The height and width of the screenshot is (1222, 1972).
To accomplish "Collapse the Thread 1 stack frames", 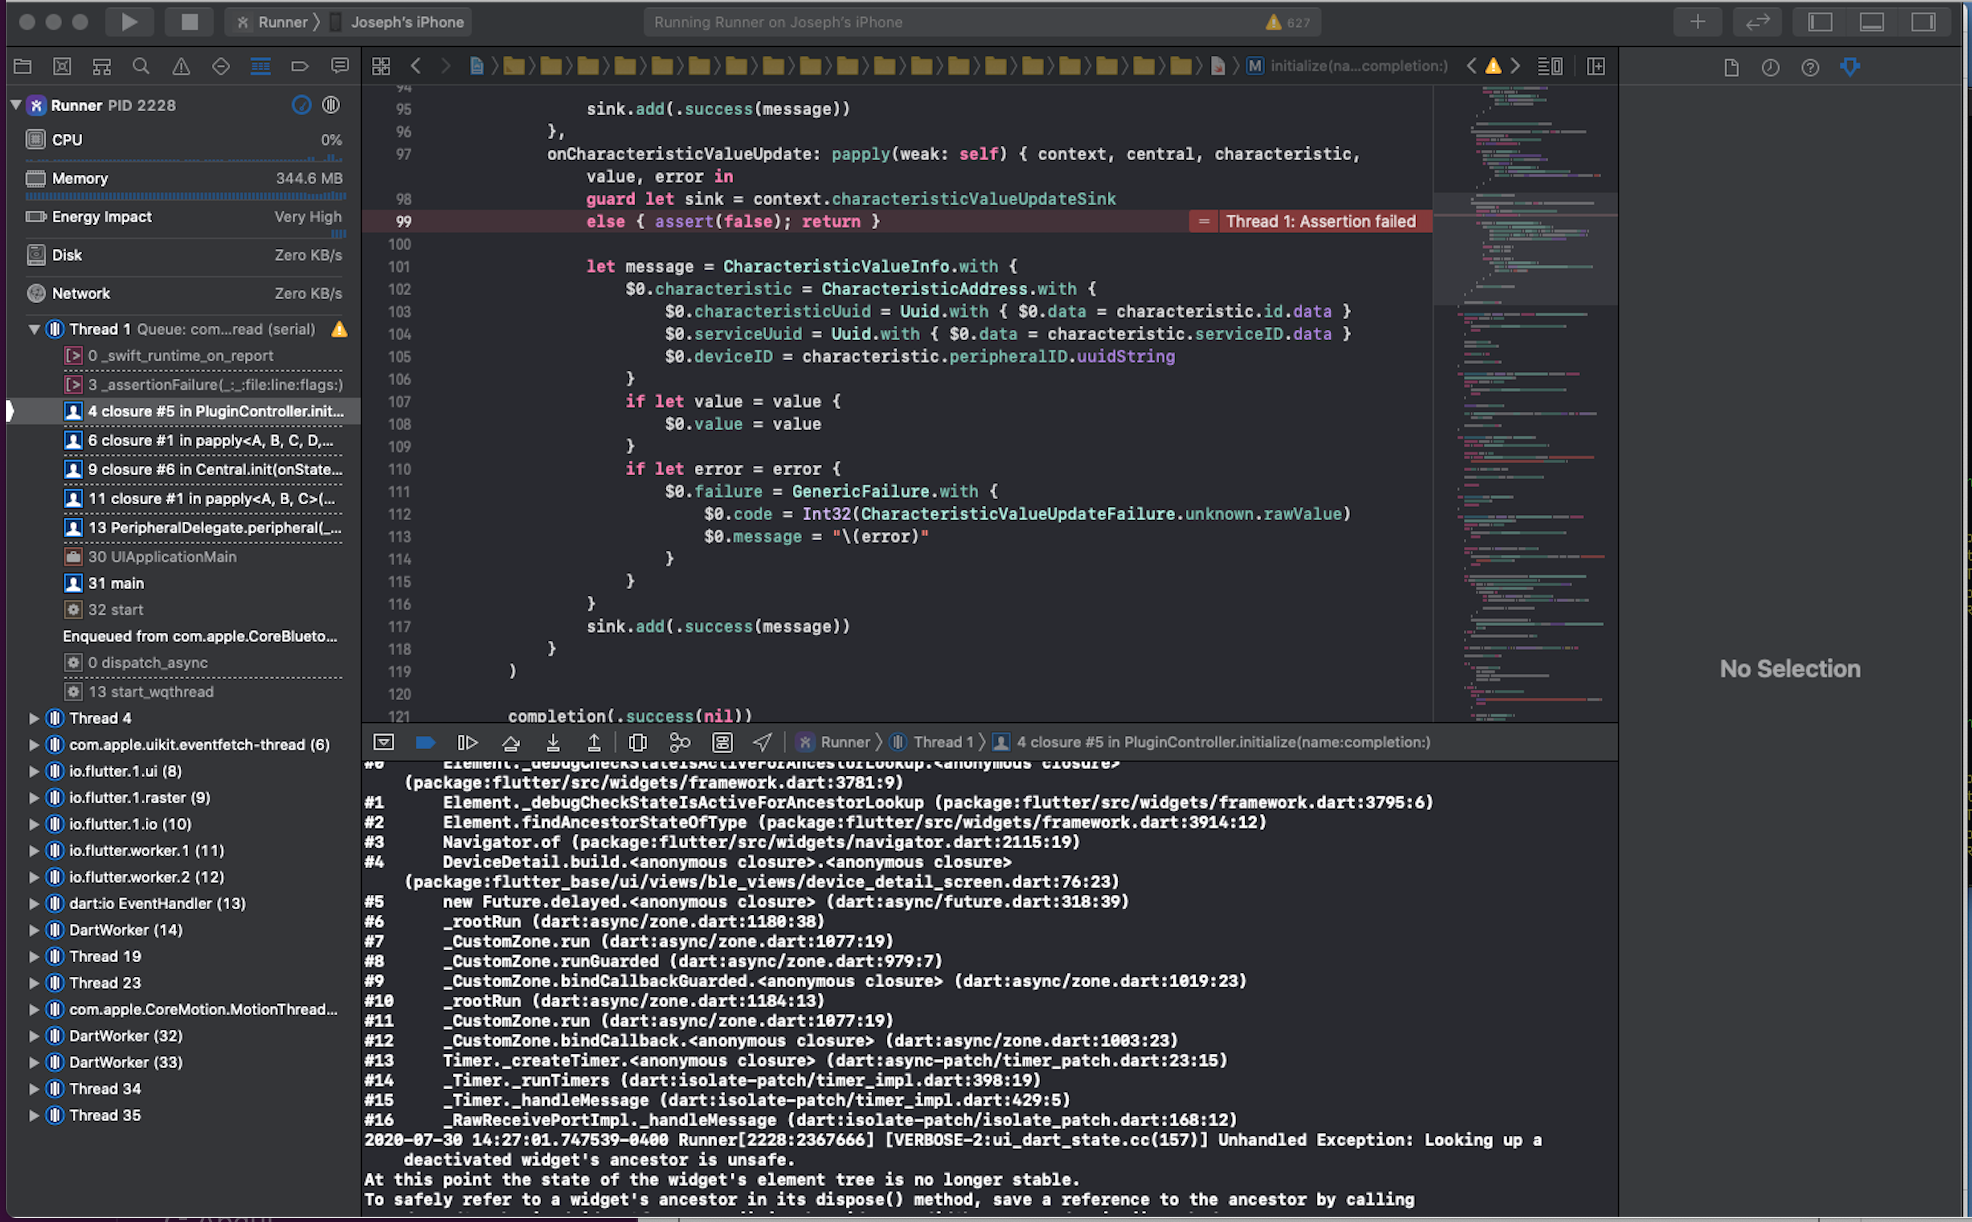I will (34, 329).
